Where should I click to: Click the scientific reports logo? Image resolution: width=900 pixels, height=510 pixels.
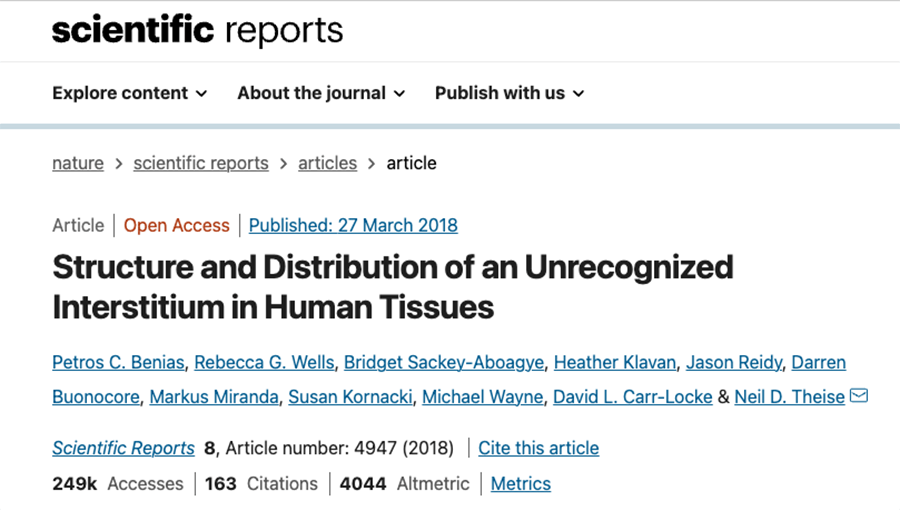[197, 30]
